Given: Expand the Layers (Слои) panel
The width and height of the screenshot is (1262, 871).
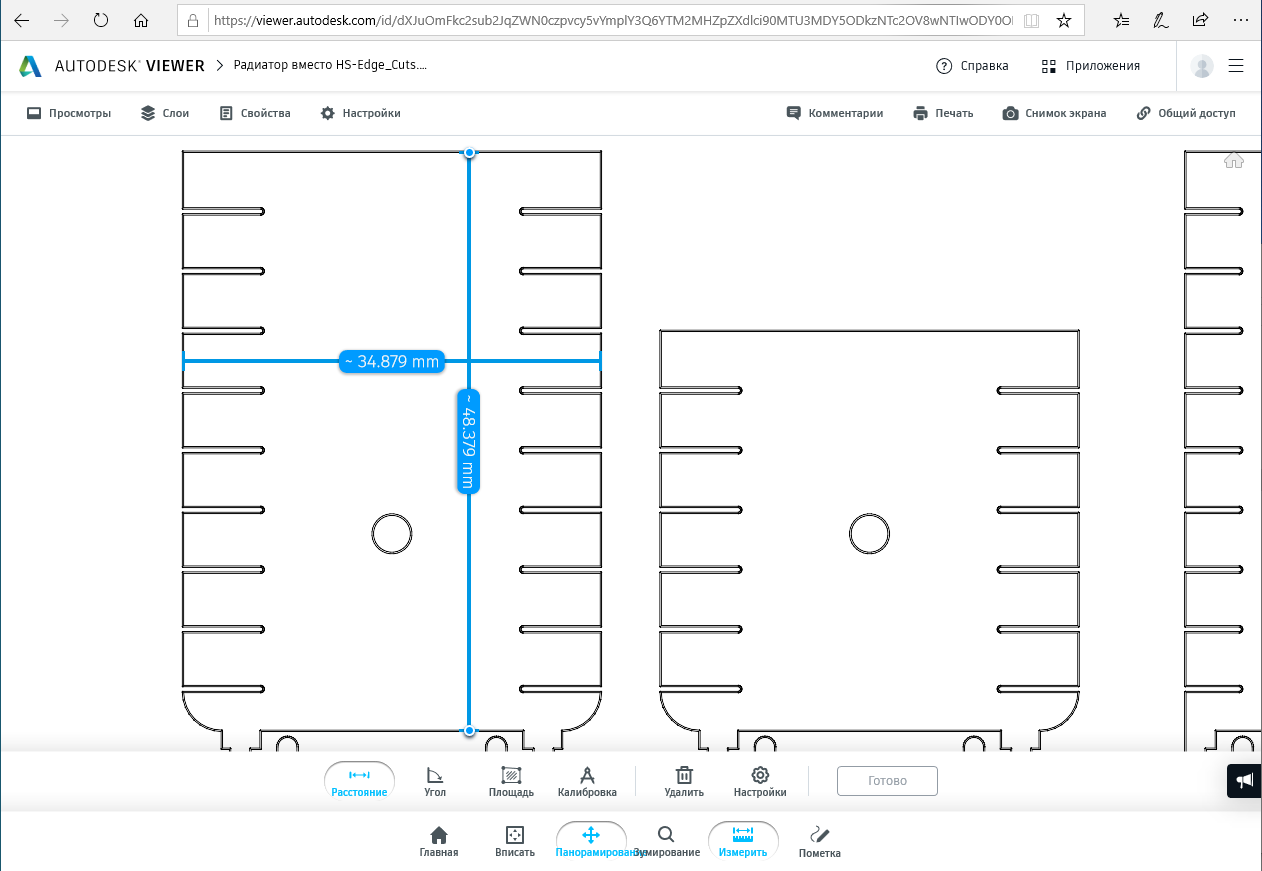Looking at the screenshot, I should pos(165,113).
